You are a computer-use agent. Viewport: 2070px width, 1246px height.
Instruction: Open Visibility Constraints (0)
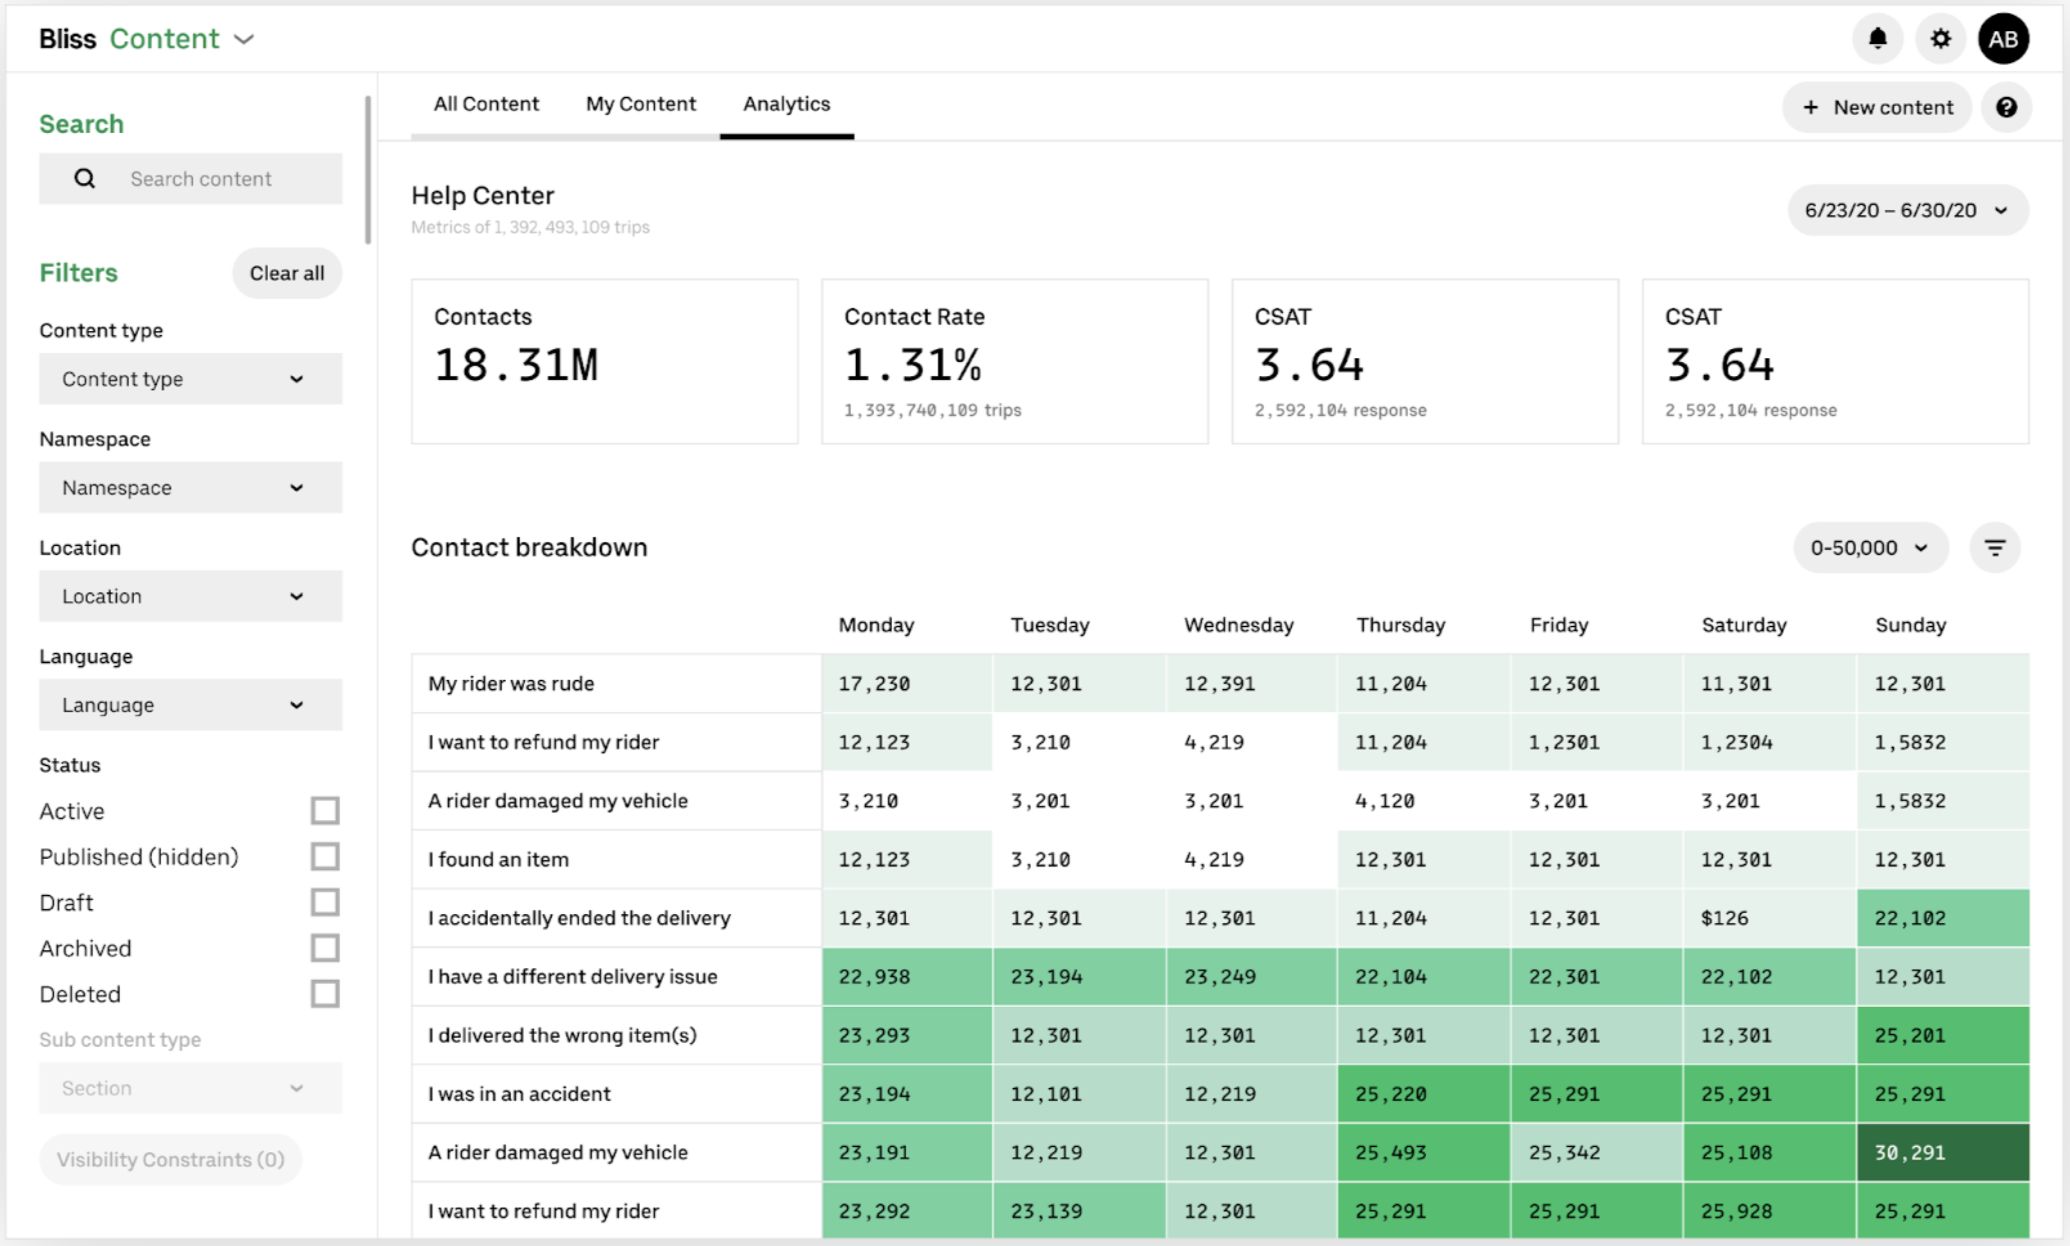[x=169, y=1159]
